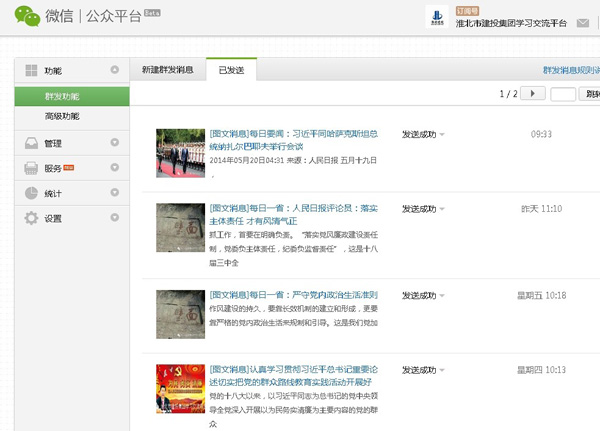The height and width of the screenshot is (431, 600).
Task: Go to next page with arrow button
Action: pyautogui.click(x=534, y=94)
